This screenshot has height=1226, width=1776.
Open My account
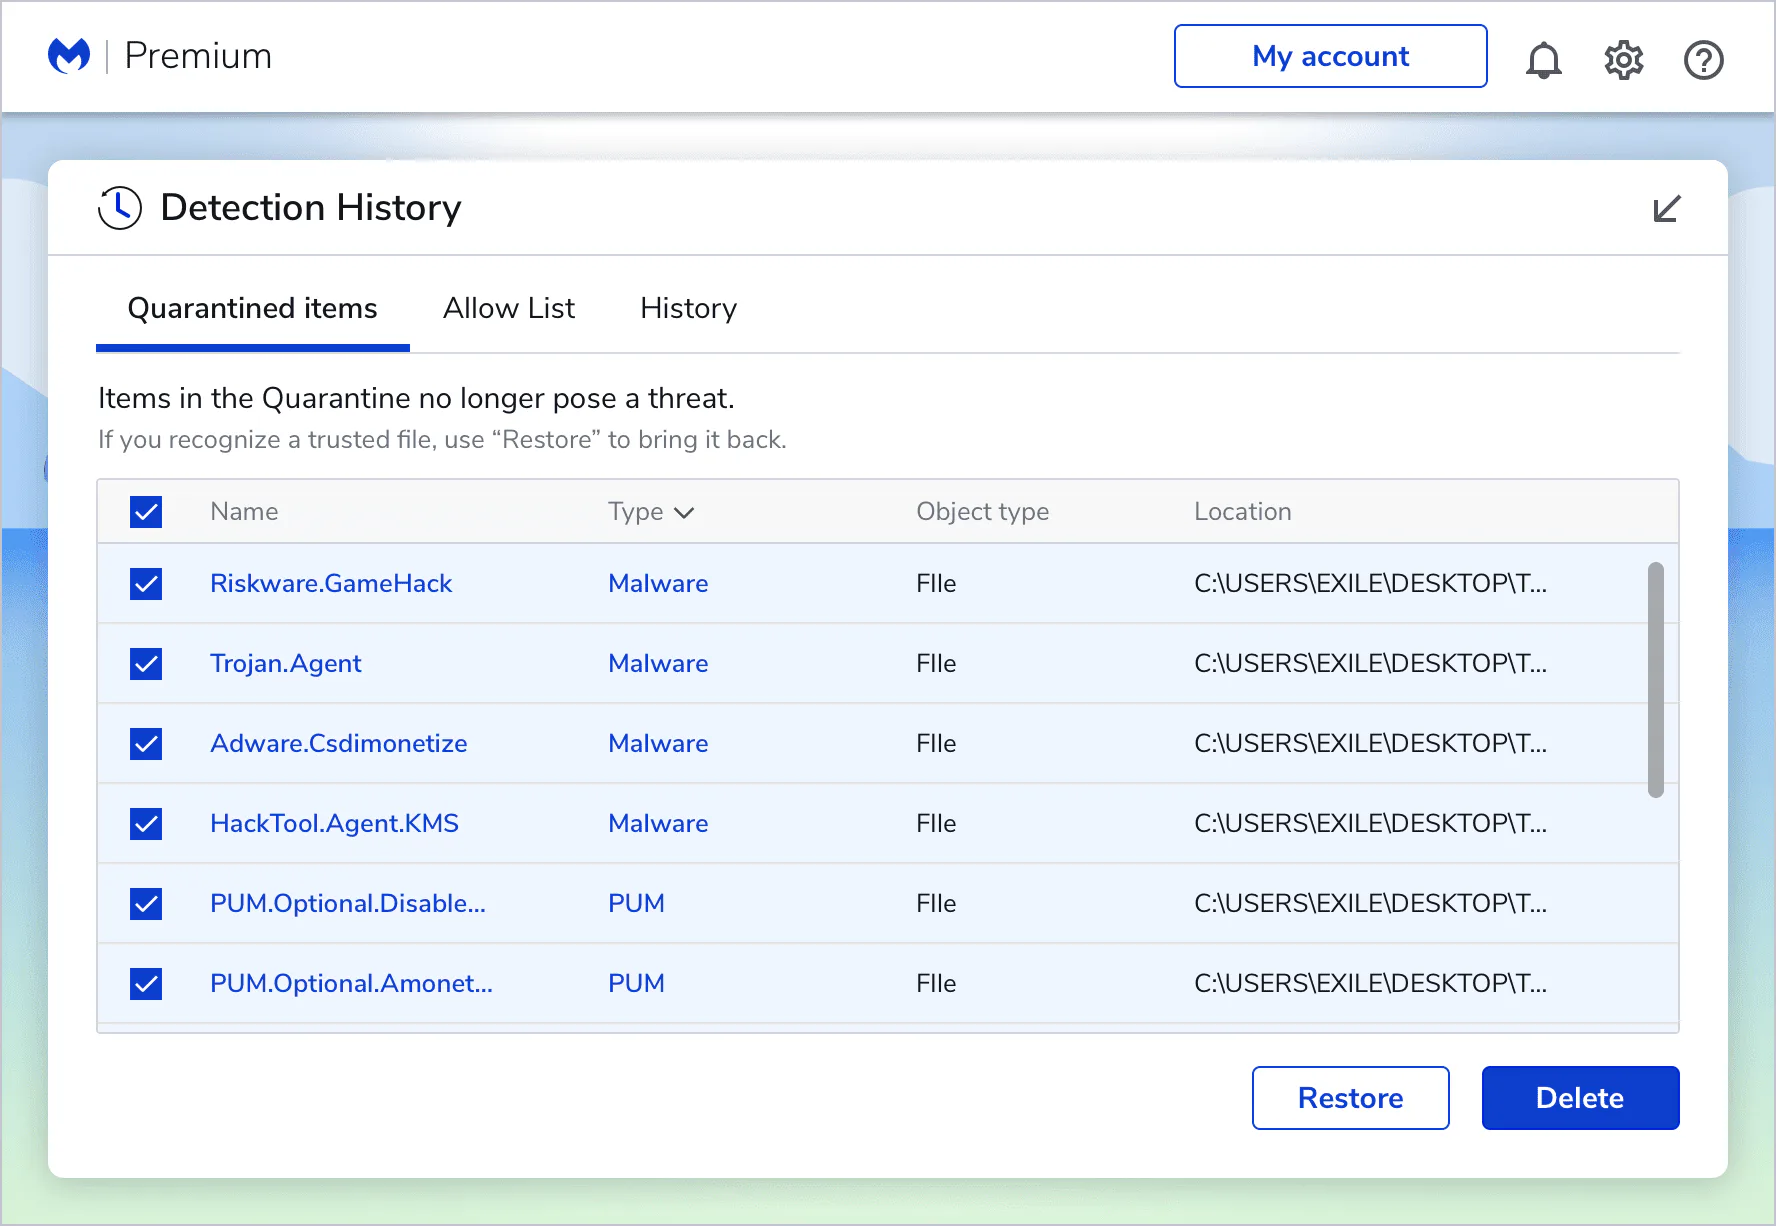tap(1330, 56)
